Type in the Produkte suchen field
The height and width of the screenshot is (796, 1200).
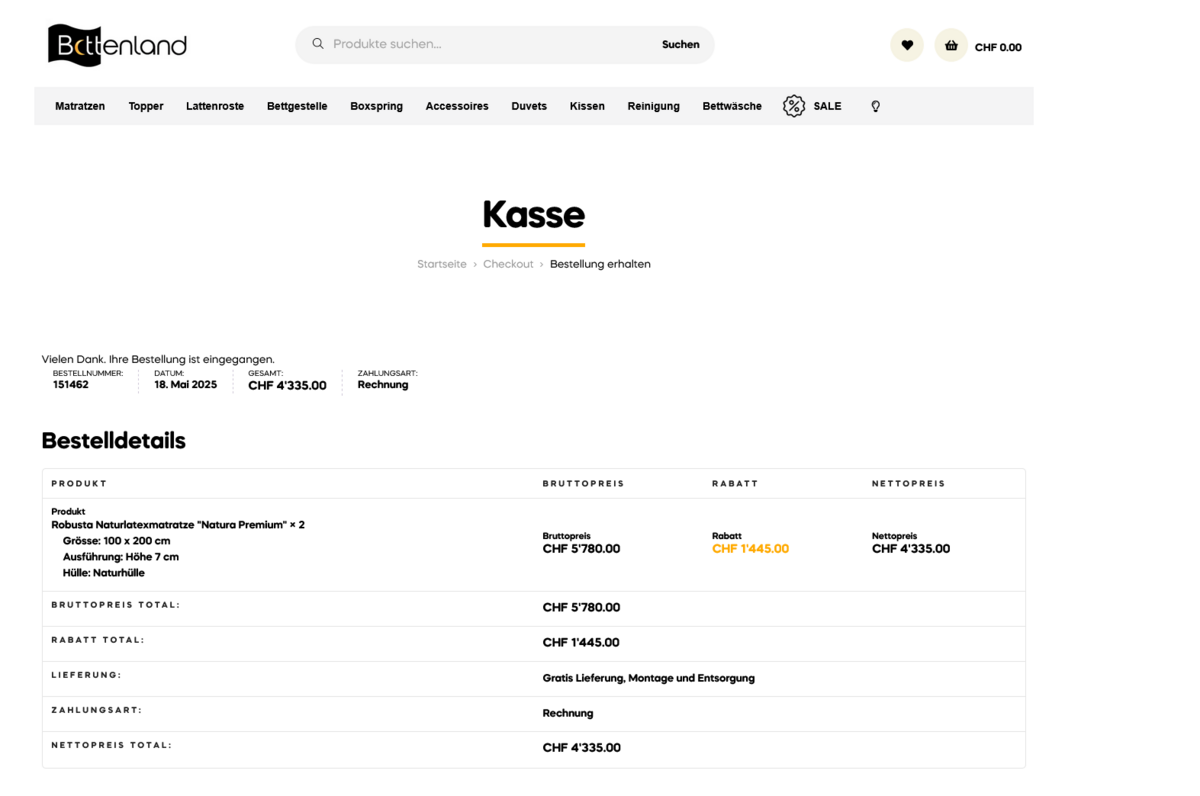(490, 44)
